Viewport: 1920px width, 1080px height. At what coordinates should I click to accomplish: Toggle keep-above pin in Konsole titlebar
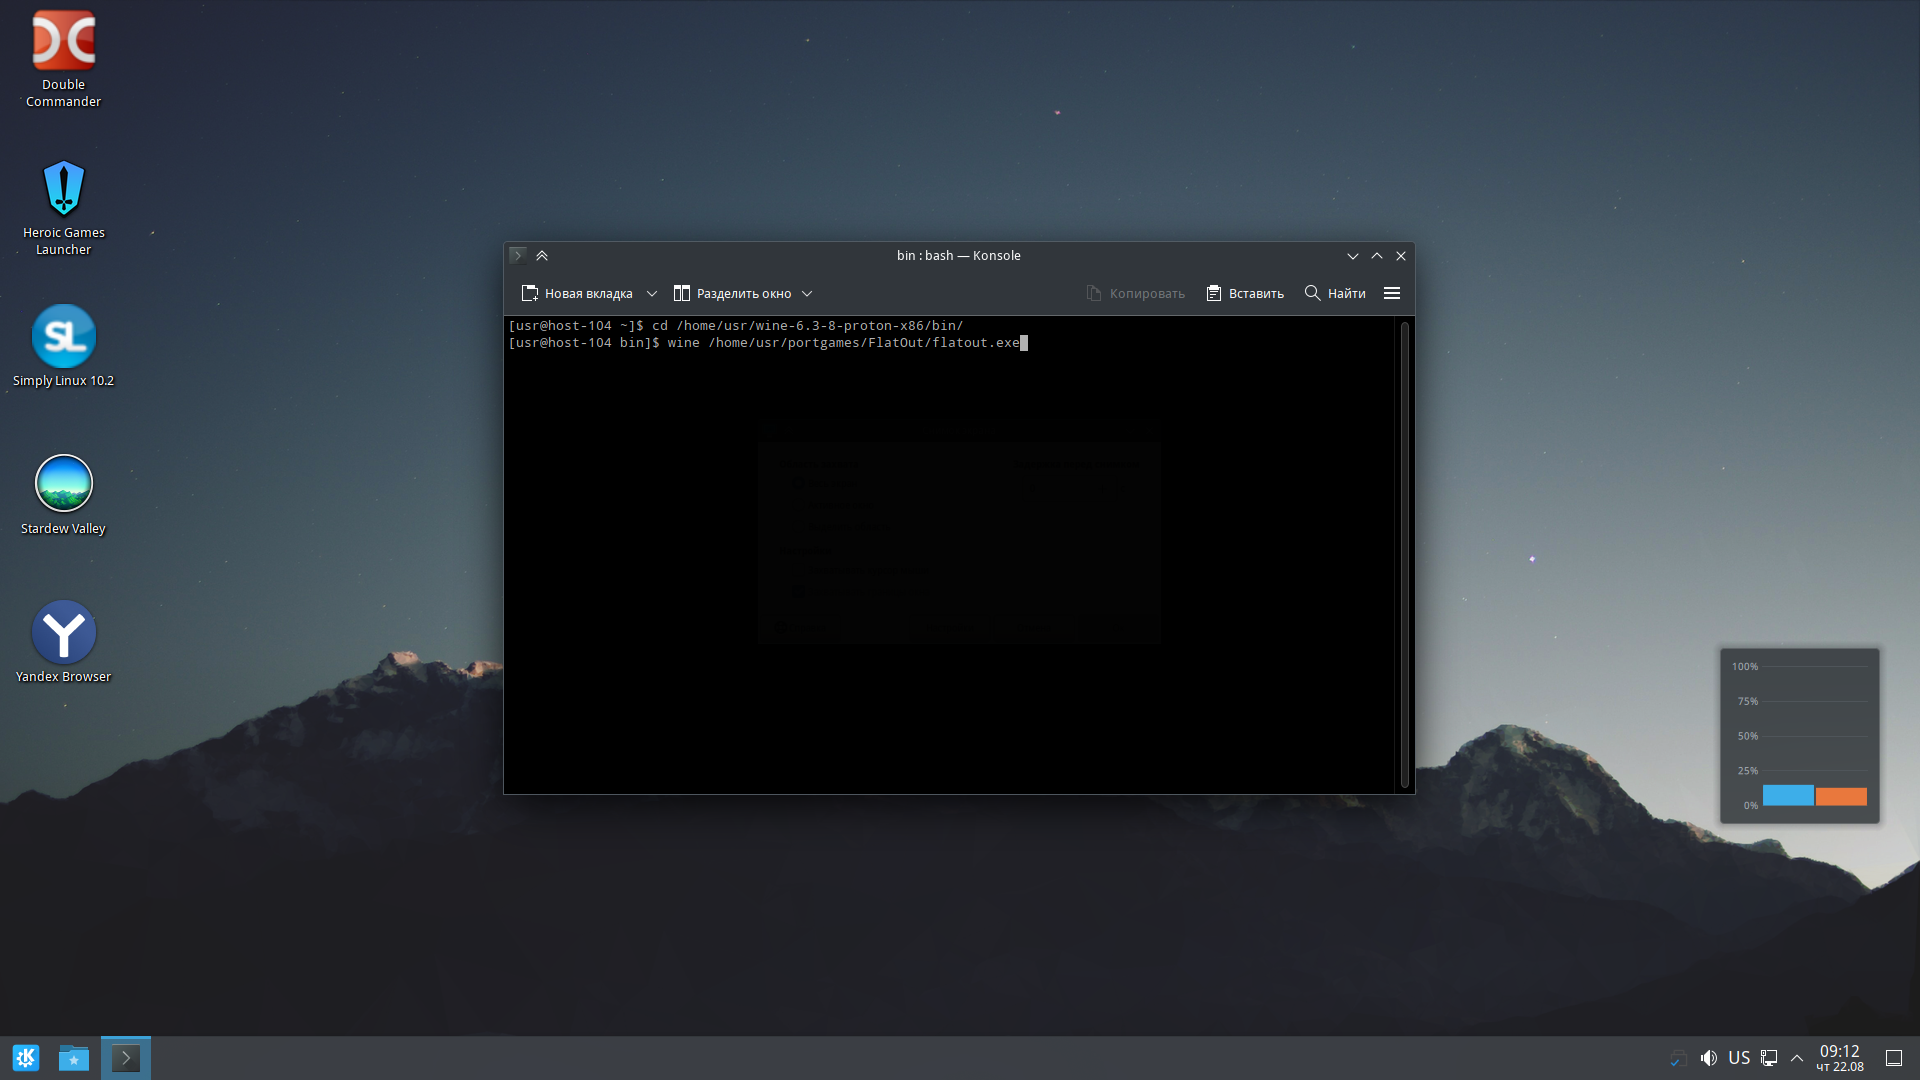point(542,256)
